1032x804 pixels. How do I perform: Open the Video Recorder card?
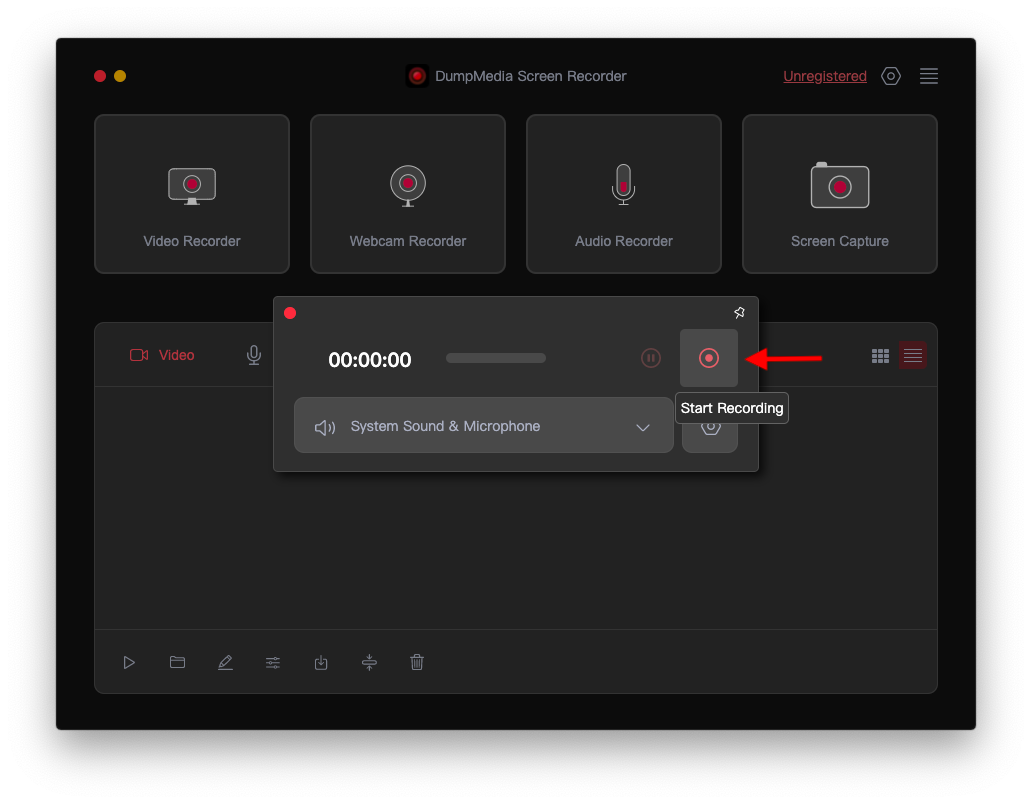click(192, 193)
